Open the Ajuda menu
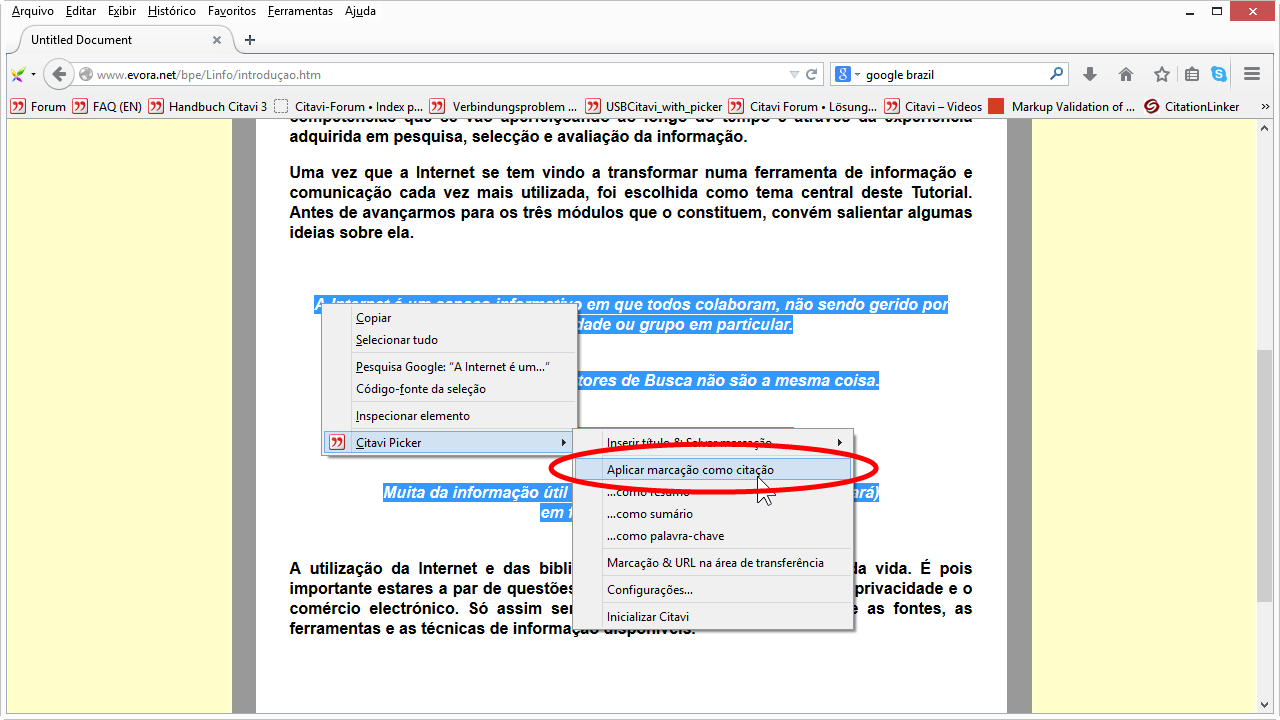This screenshot has width=1280, height=720. pos(360,11)
